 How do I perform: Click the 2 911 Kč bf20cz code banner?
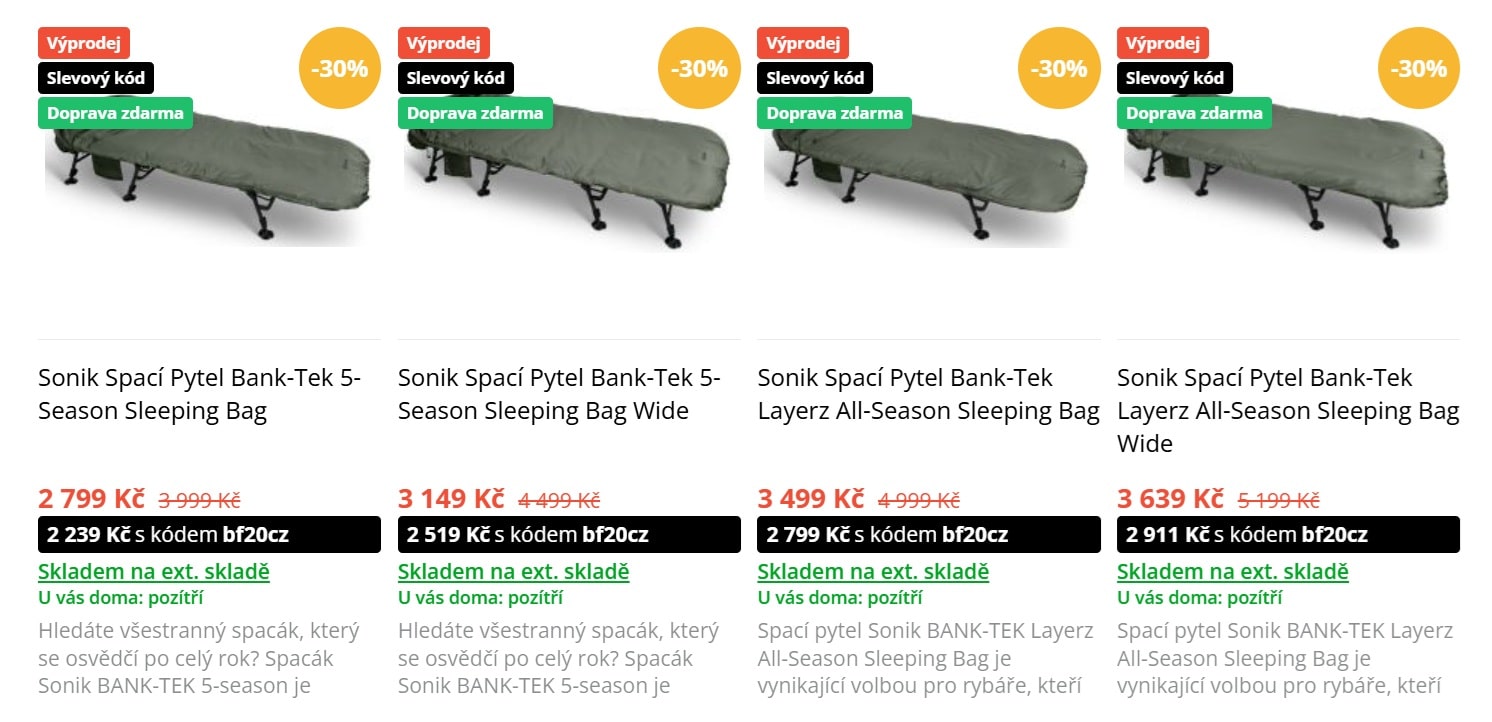[1288, 535]
